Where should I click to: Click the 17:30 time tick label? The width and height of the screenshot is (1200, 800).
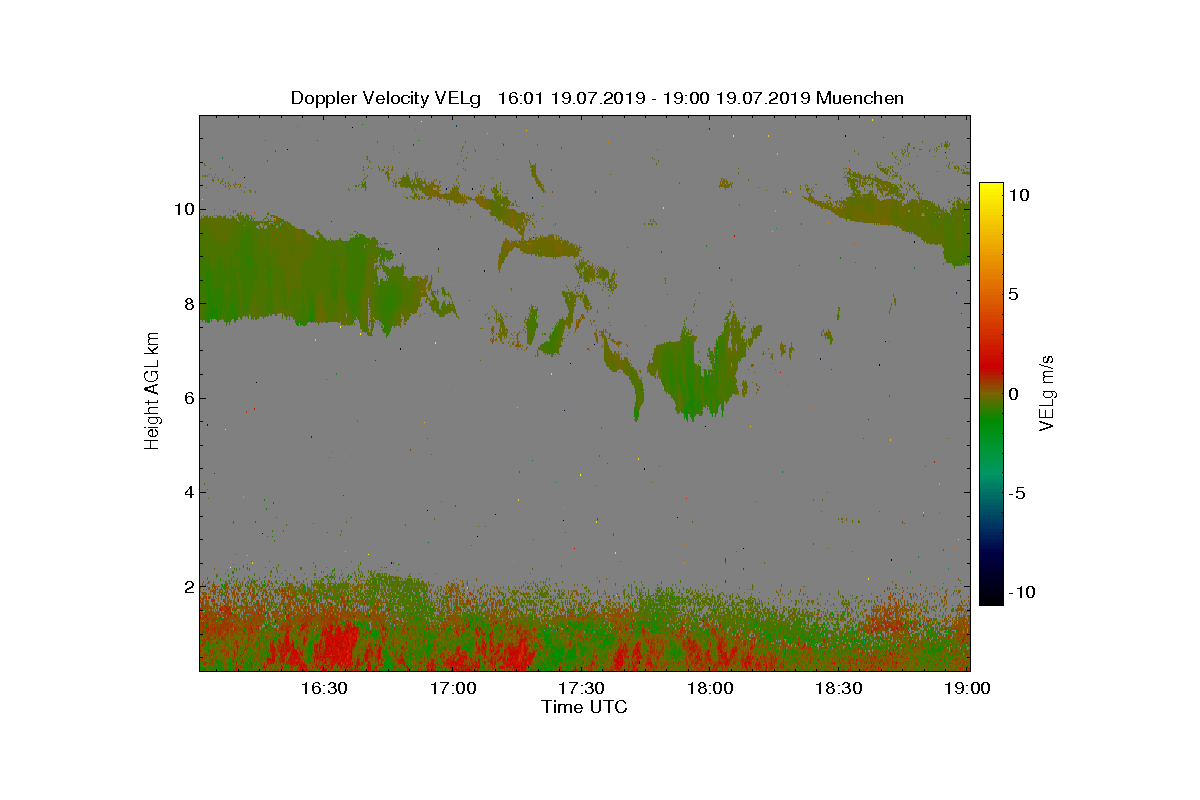click(581, 688)
